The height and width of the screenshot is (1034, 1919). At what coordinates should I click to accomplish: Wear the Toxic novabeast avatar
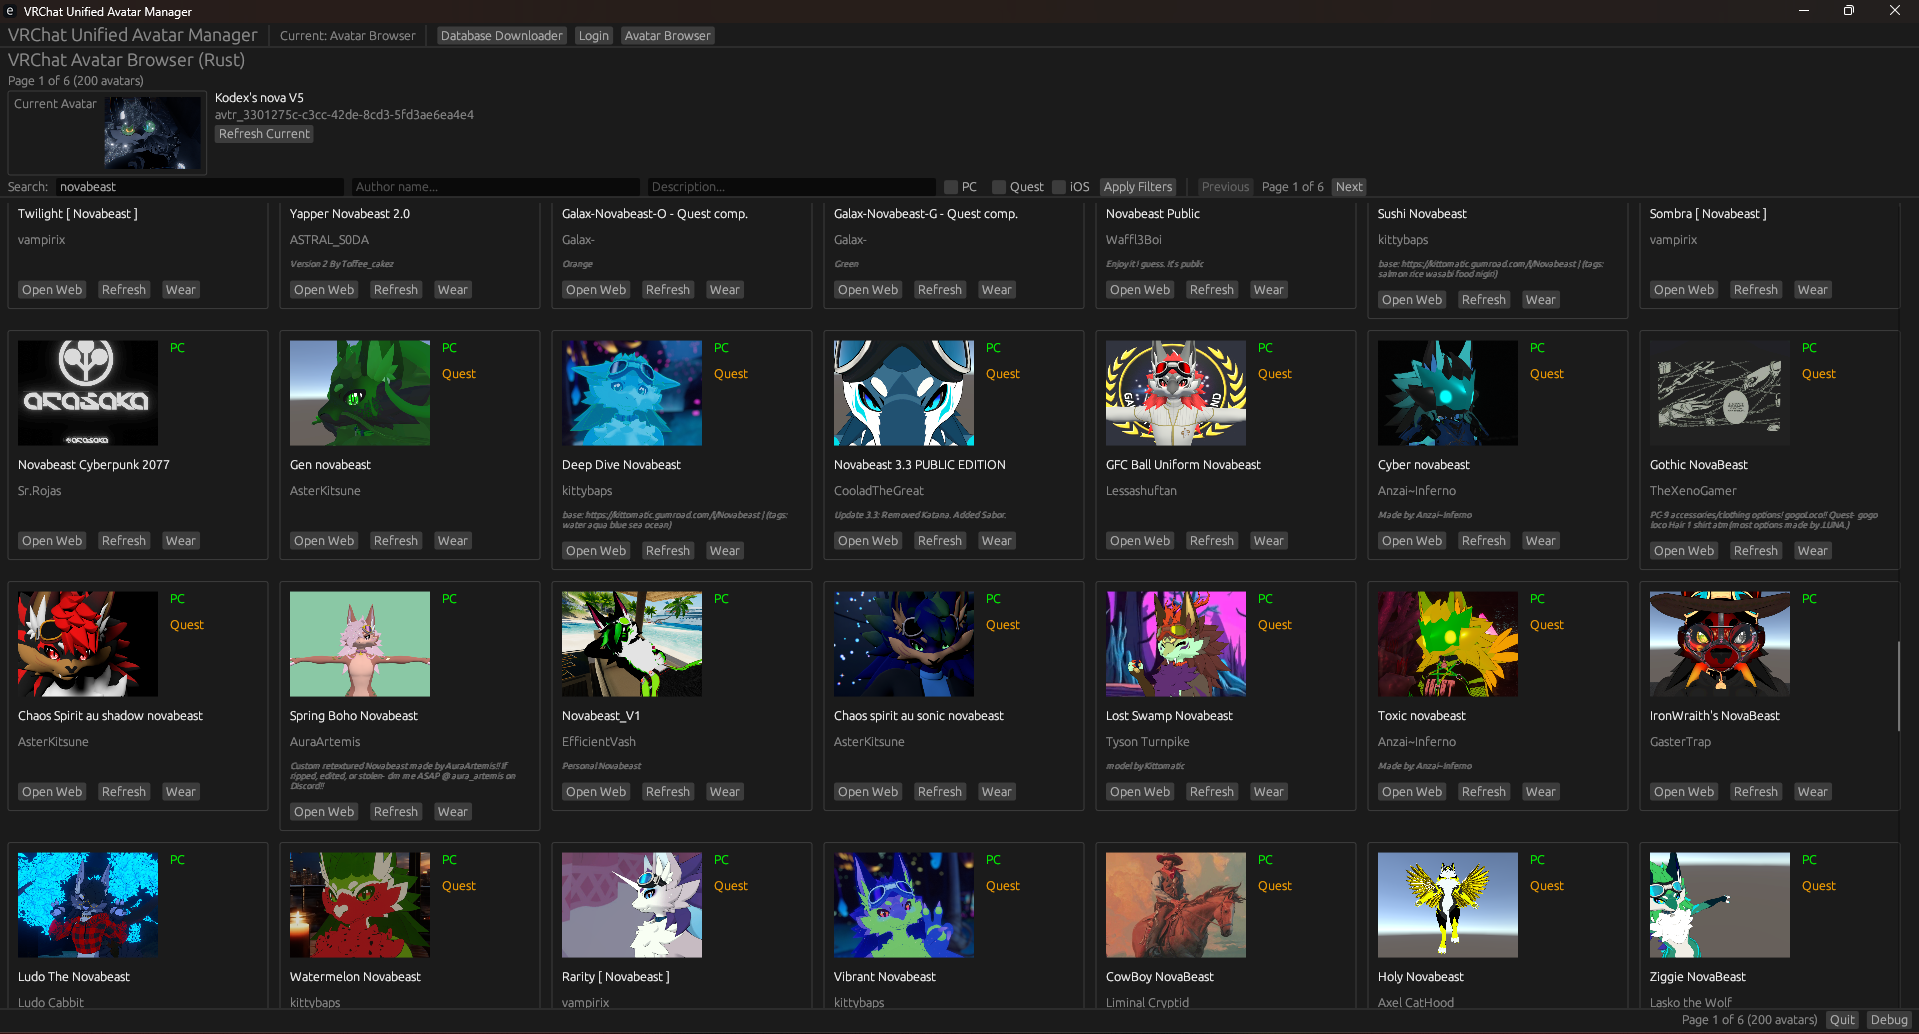pyautogui.click(x=1540, y=791)
